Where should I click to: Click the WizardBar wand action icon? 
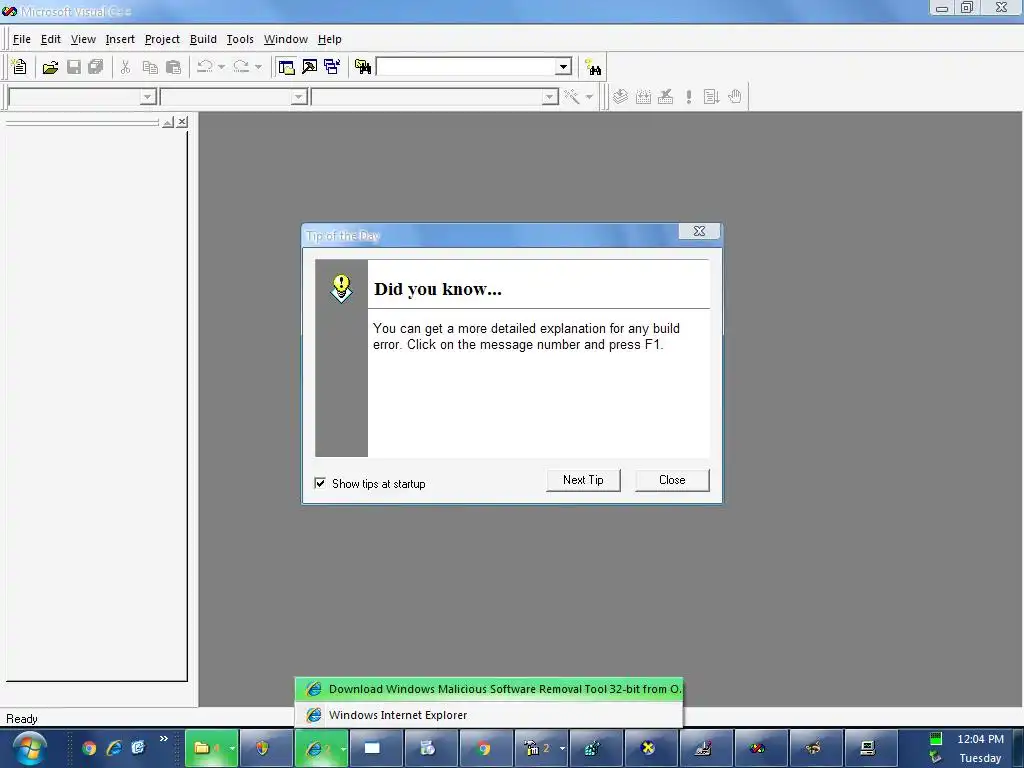[572, 97]
